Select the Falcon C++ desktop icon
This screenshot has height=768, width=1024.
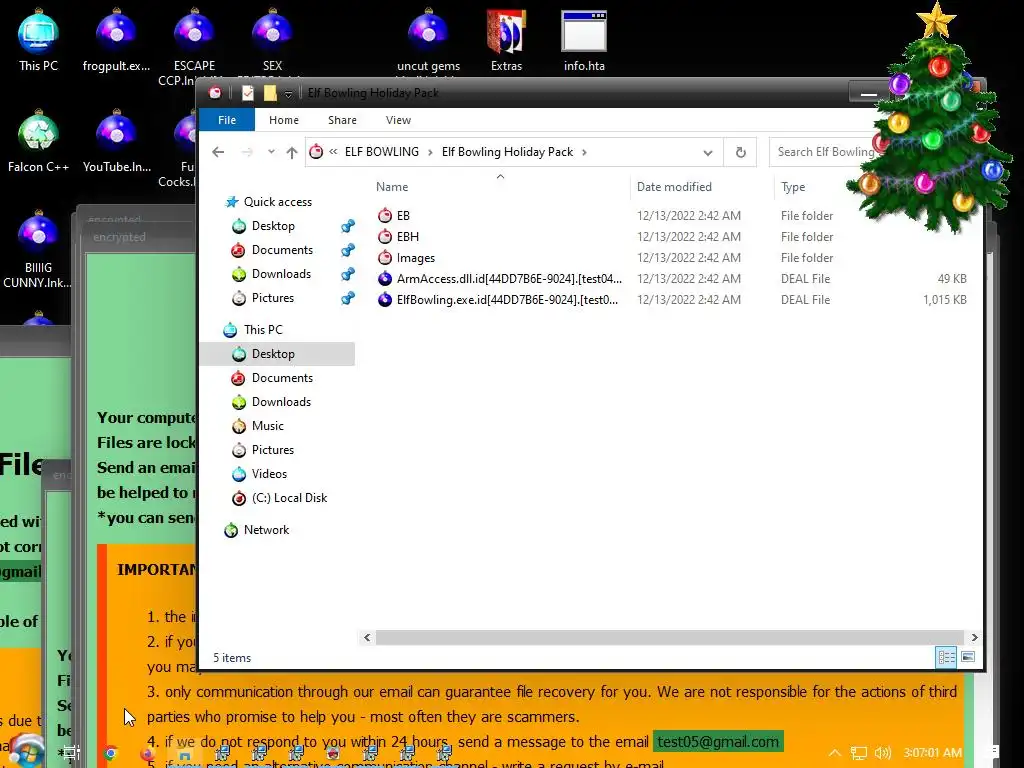pyautogui.click(x=39, y=142)
